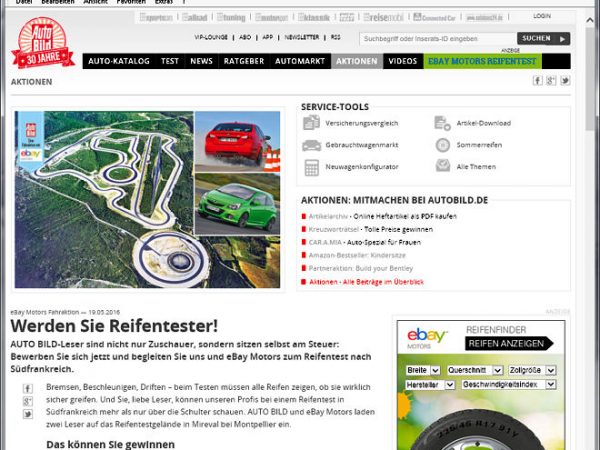Viewport: 600px width, 450px height.
Task: Open the Amazon-Bestseller: Kindersitze link
Action: [357, 255]
